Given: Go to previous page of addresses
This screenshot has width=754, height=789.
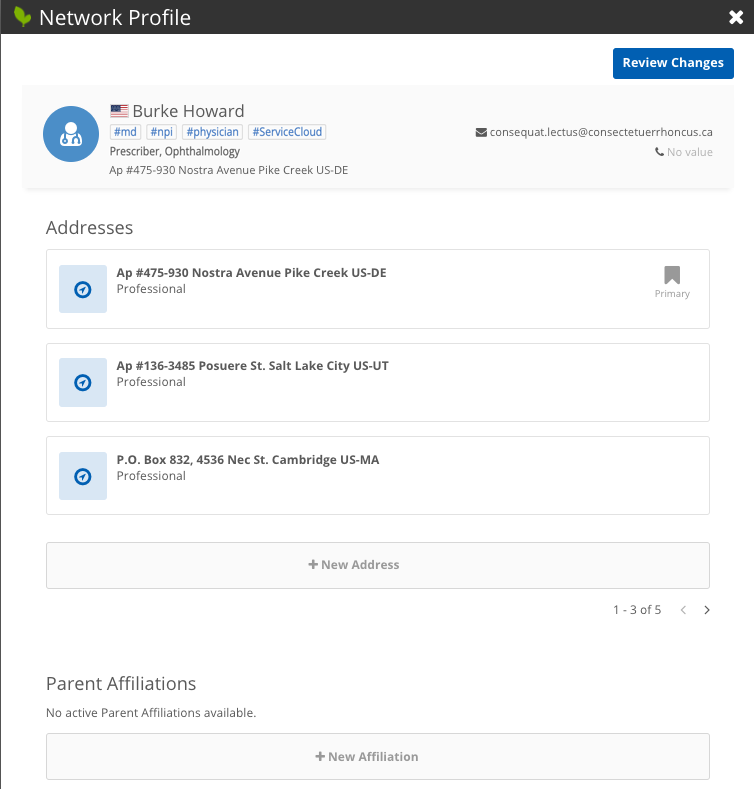Looking at the screenshot, I should coord(683,610).
